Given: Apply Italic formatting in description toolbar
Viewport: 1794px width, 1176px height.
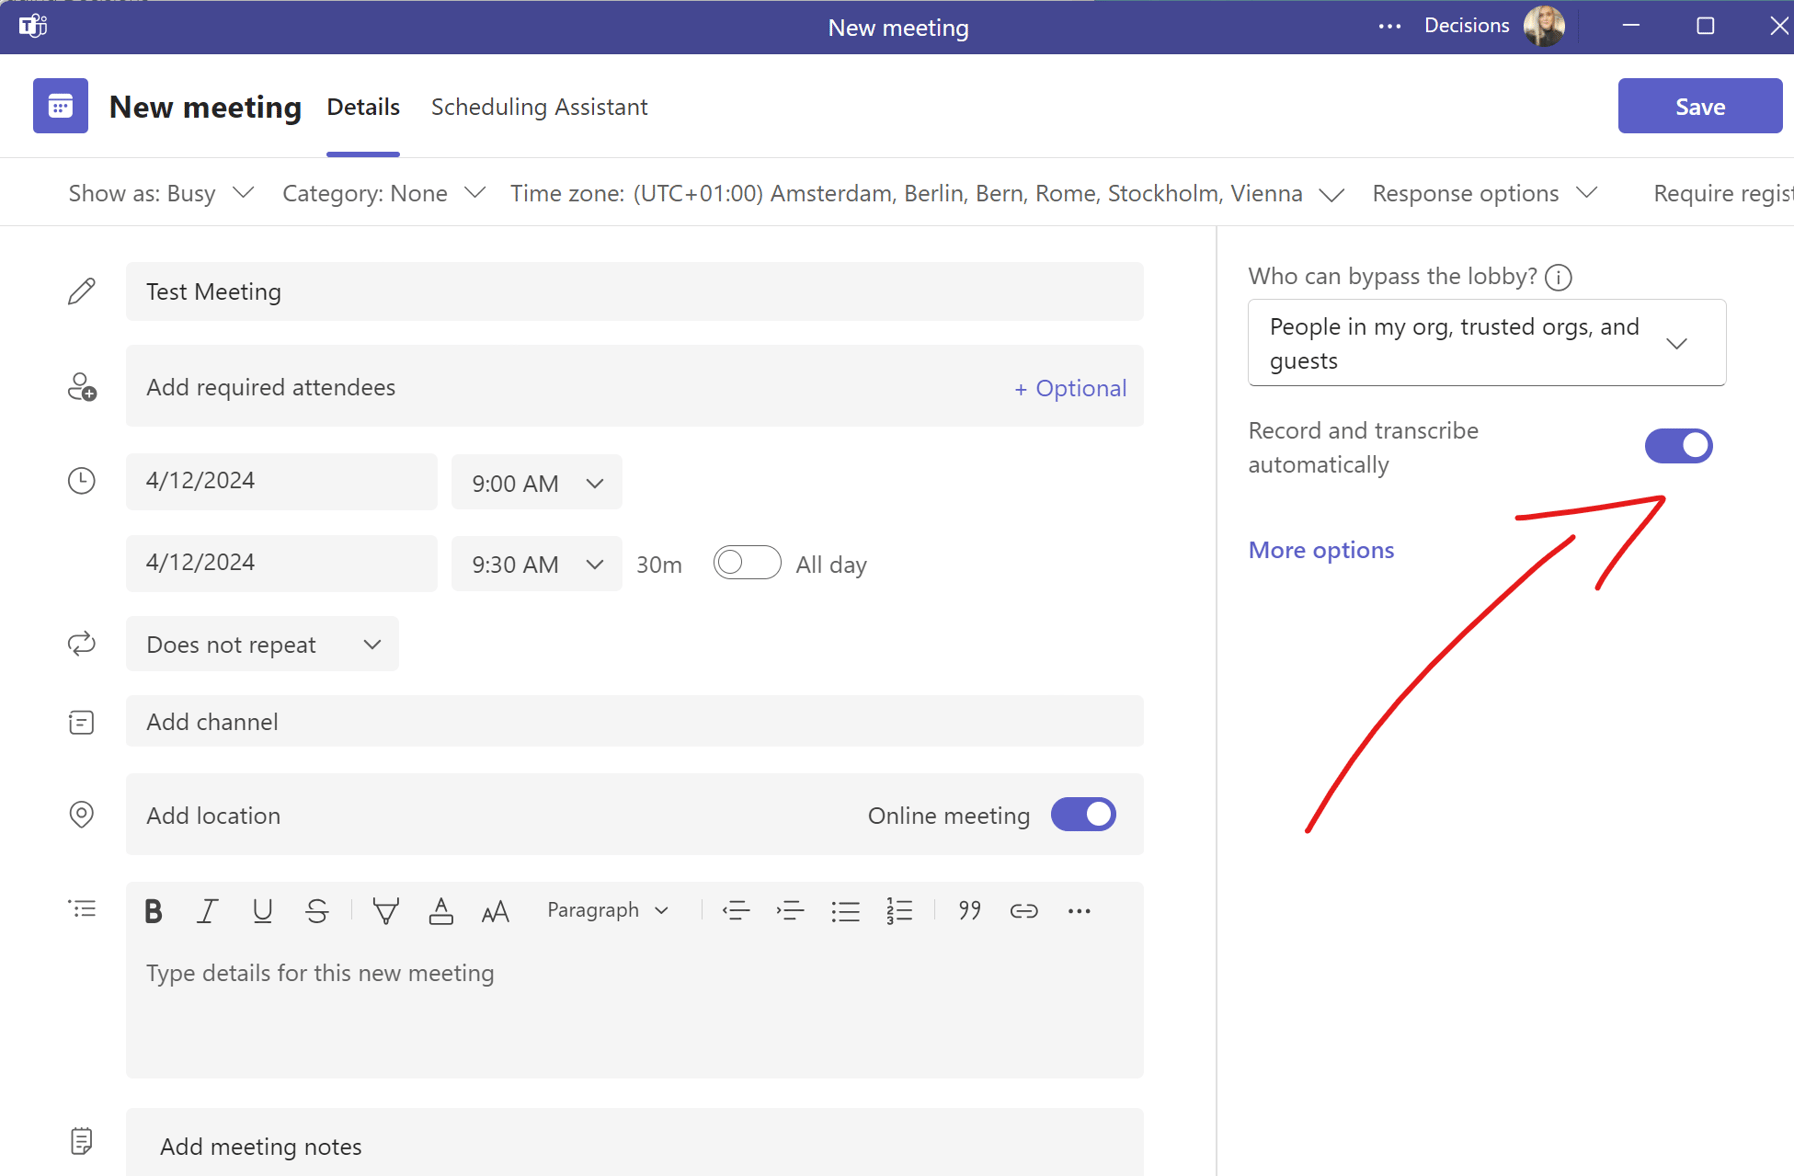Looking at the screenshot, I should (207, 910).
